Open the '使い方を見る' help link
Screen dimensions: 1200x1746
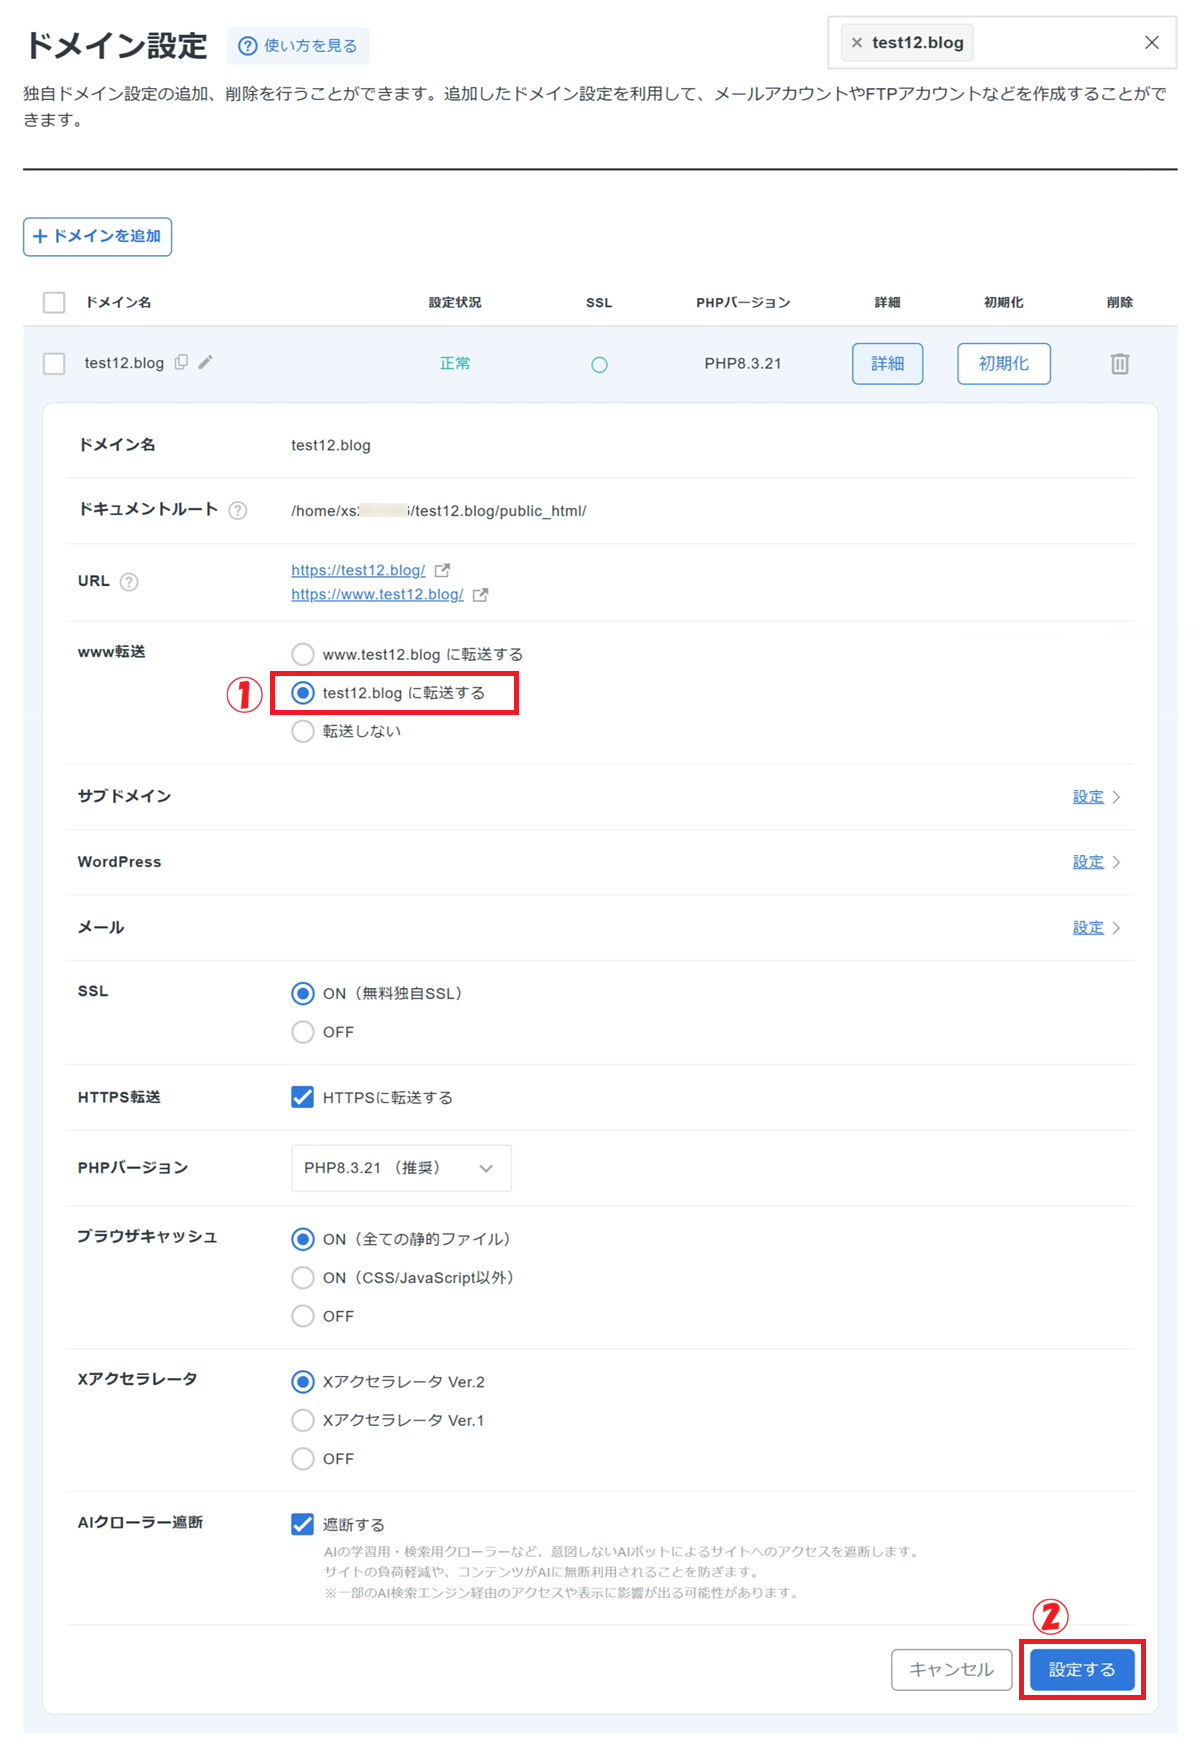point(299,46)
